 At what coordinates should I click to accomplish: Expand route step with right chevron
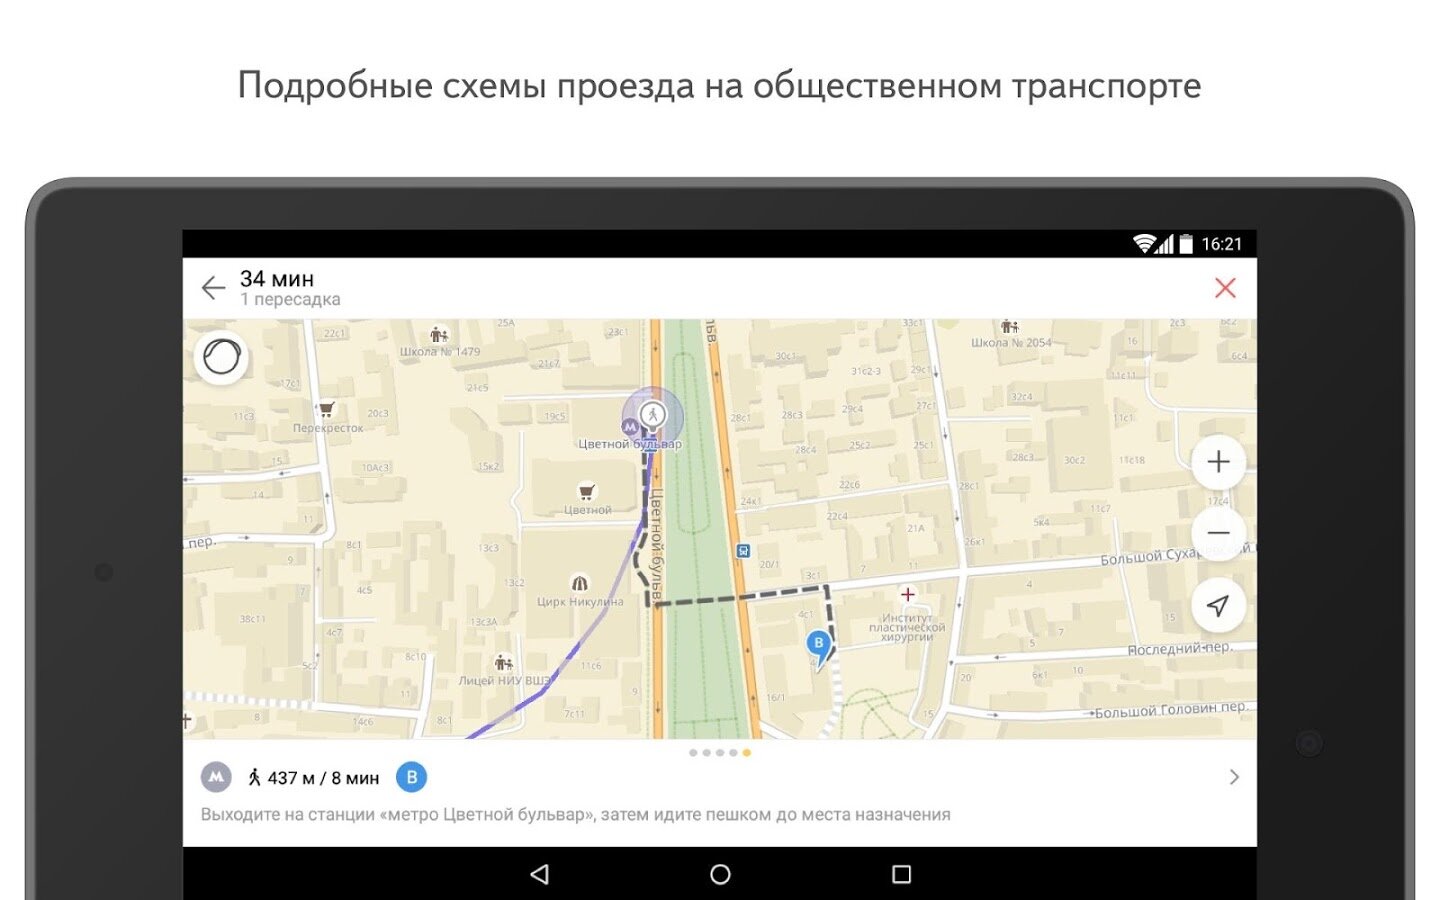[1234, 777]
